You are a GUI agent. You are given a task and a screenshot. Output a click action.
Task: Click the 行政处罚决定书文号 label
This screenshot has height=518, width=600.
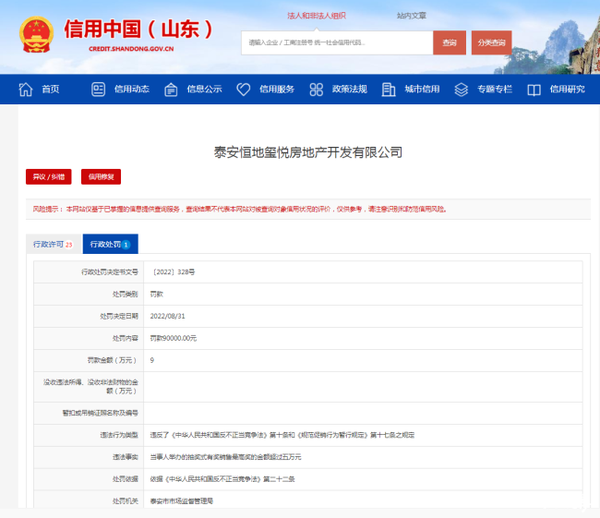tap(109, 272)
